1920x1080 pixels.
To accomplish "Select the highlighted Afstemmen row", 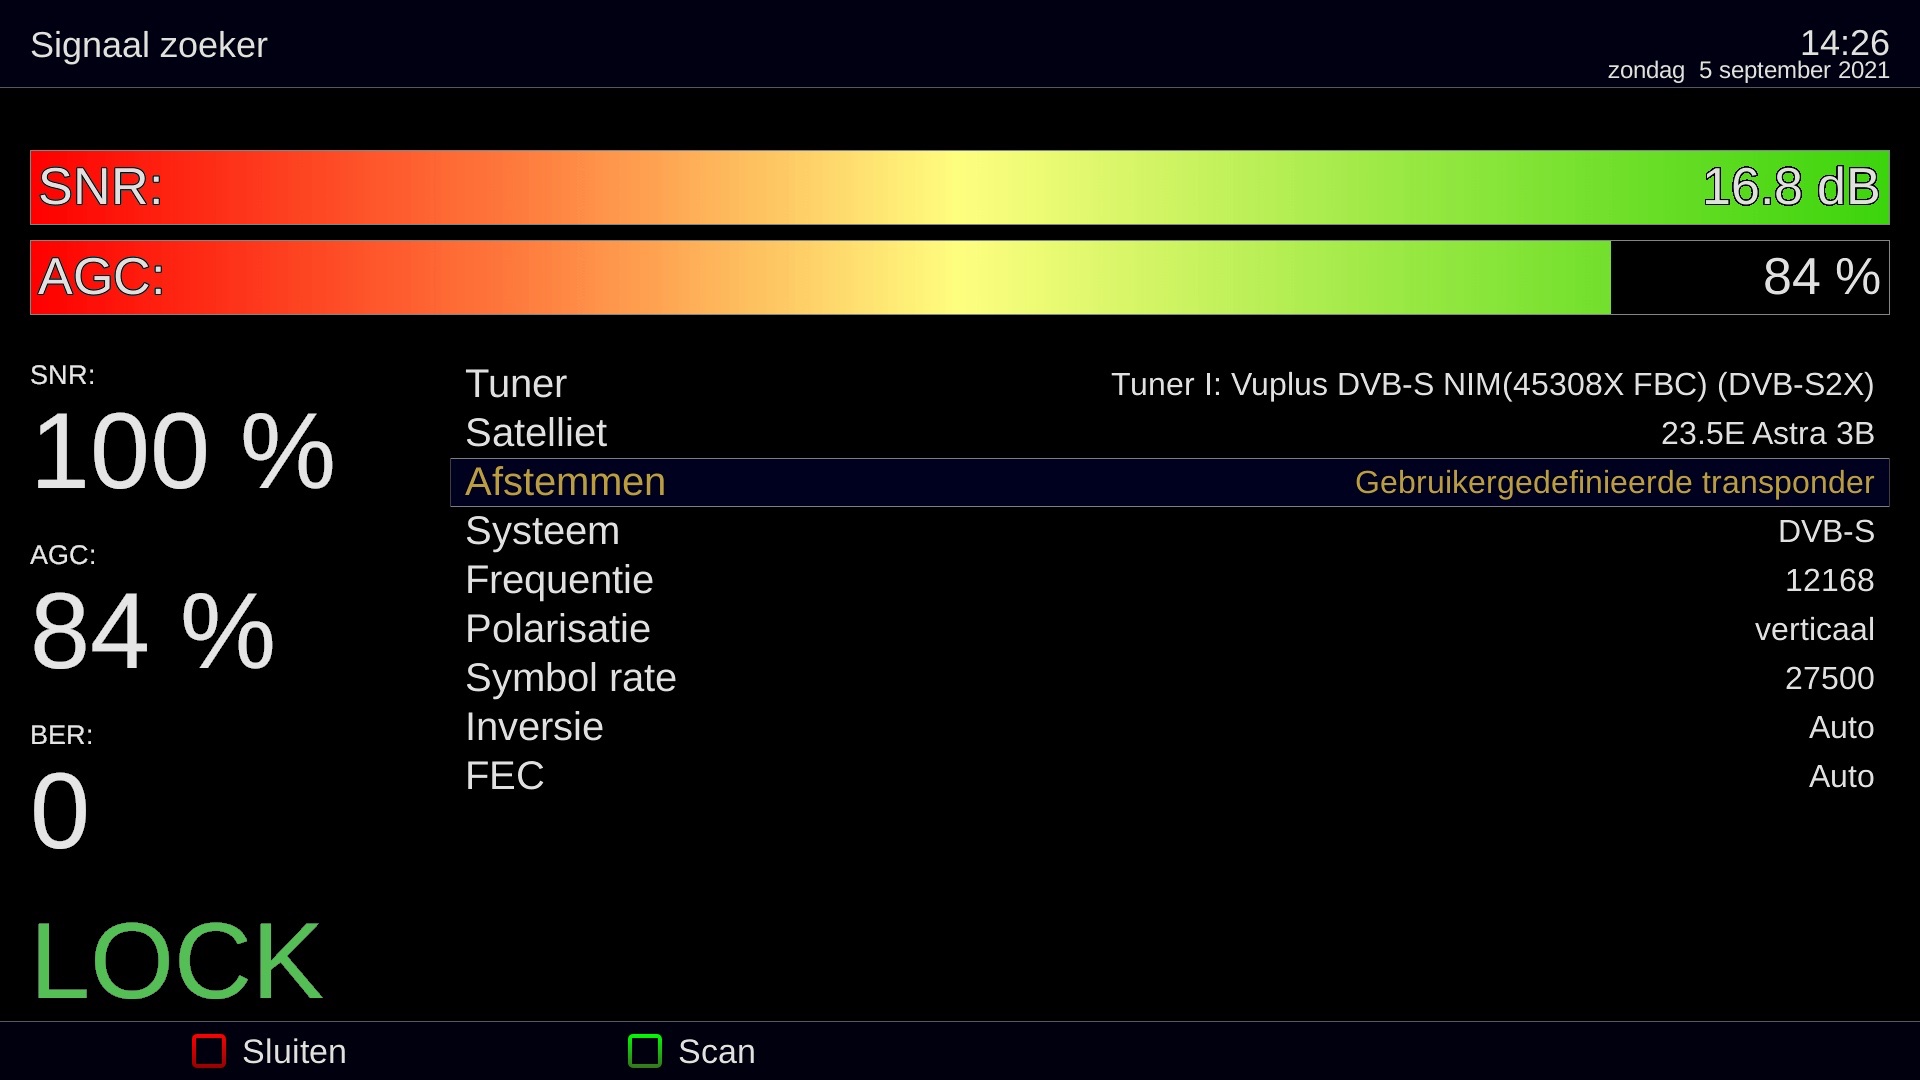I will point(1170,482).
